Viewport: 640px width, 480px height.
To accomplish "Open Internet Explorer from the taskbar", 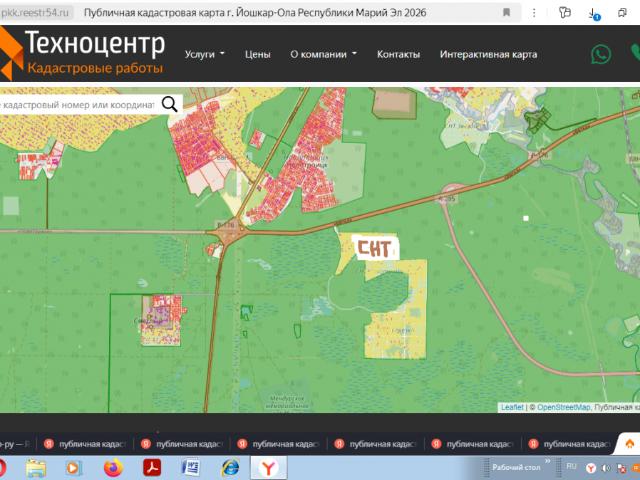I will pos(230,468).
